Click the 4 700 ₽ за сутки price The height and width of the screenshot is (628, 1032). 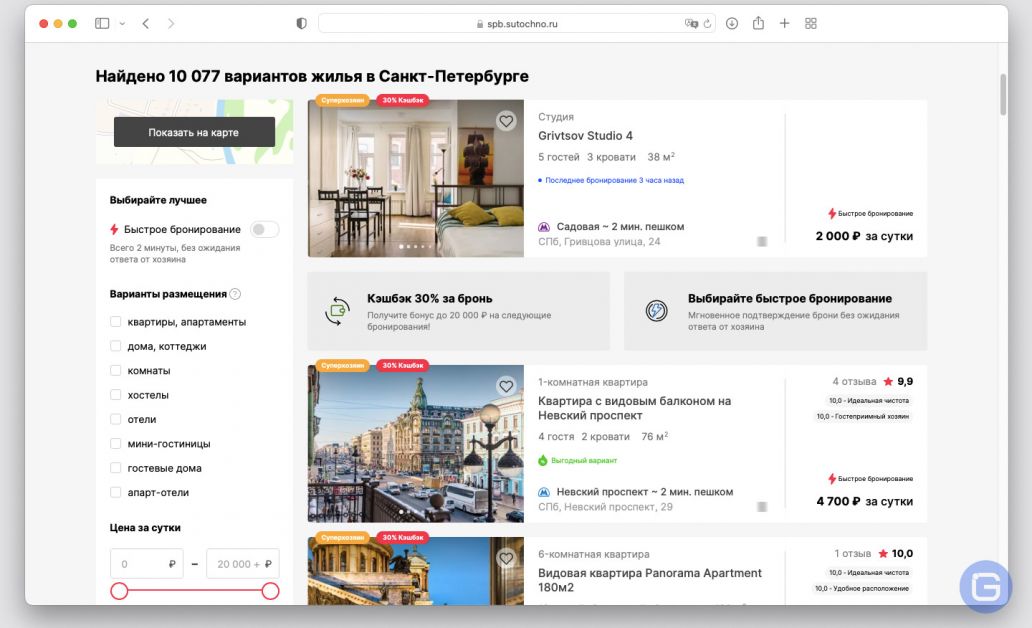pyautogui.click(x=864, y=502)
